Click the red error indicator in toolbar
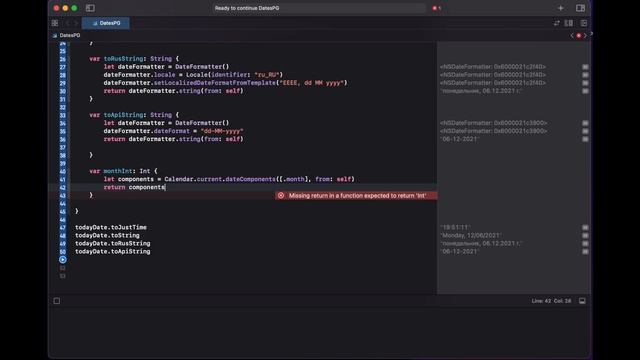The image size is (640, 360). 436,8
